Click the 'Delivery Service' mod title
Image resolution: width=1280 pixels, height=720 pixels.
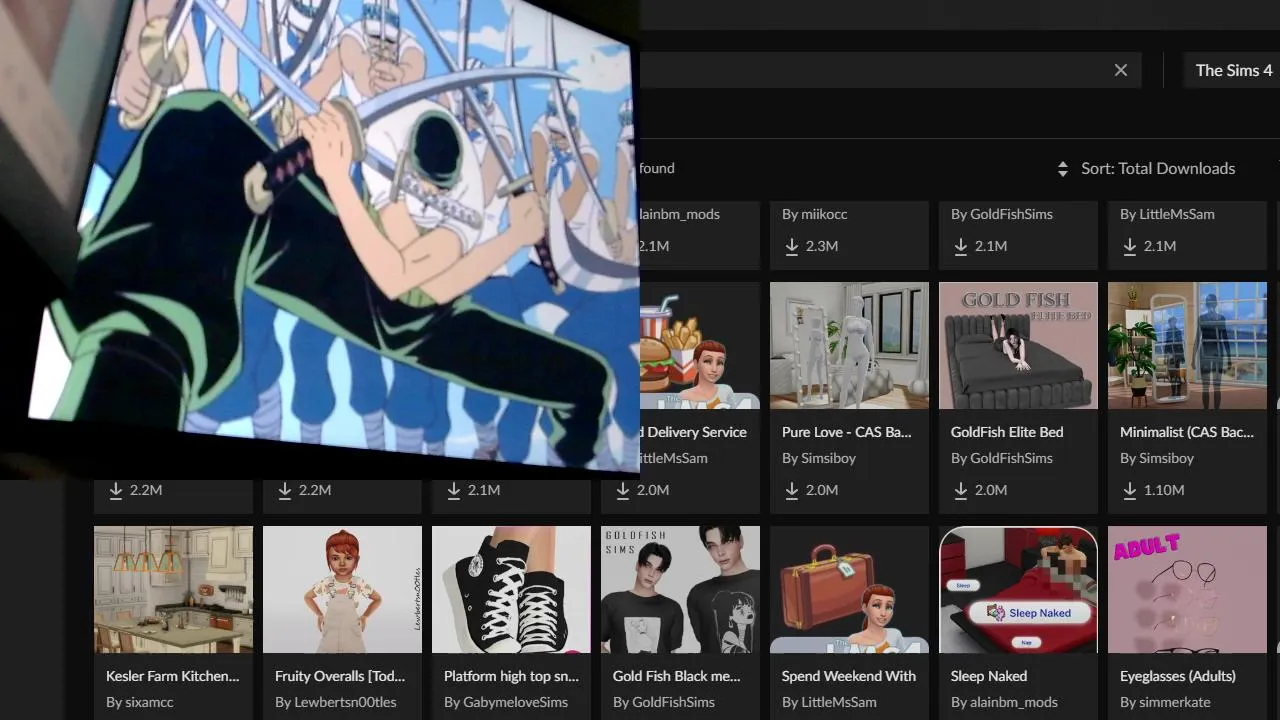(695, 432)
